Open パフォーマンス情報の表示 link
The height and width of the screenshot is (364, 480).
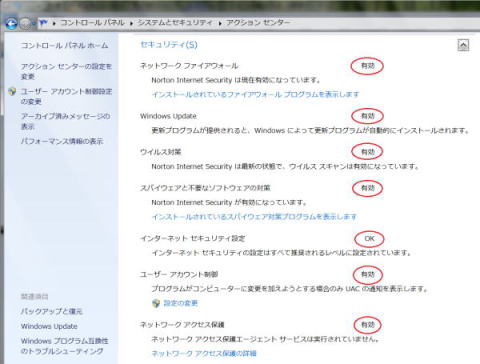tap(62, 141)
